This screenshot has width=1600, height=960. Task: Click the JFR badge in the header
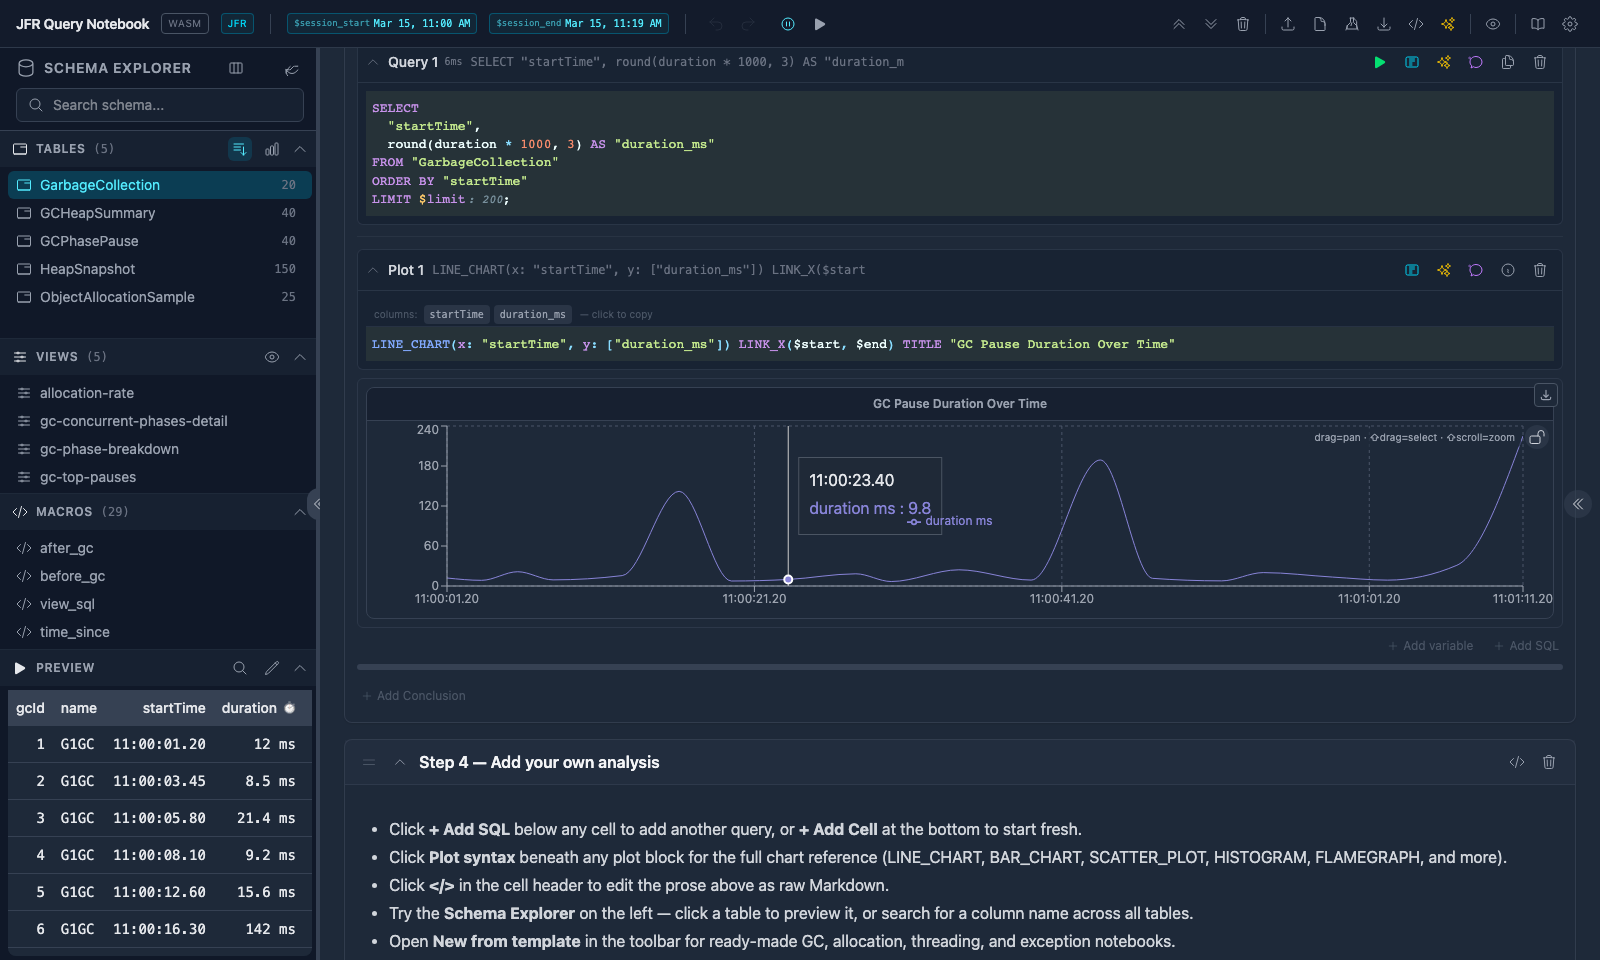point(237,23)
